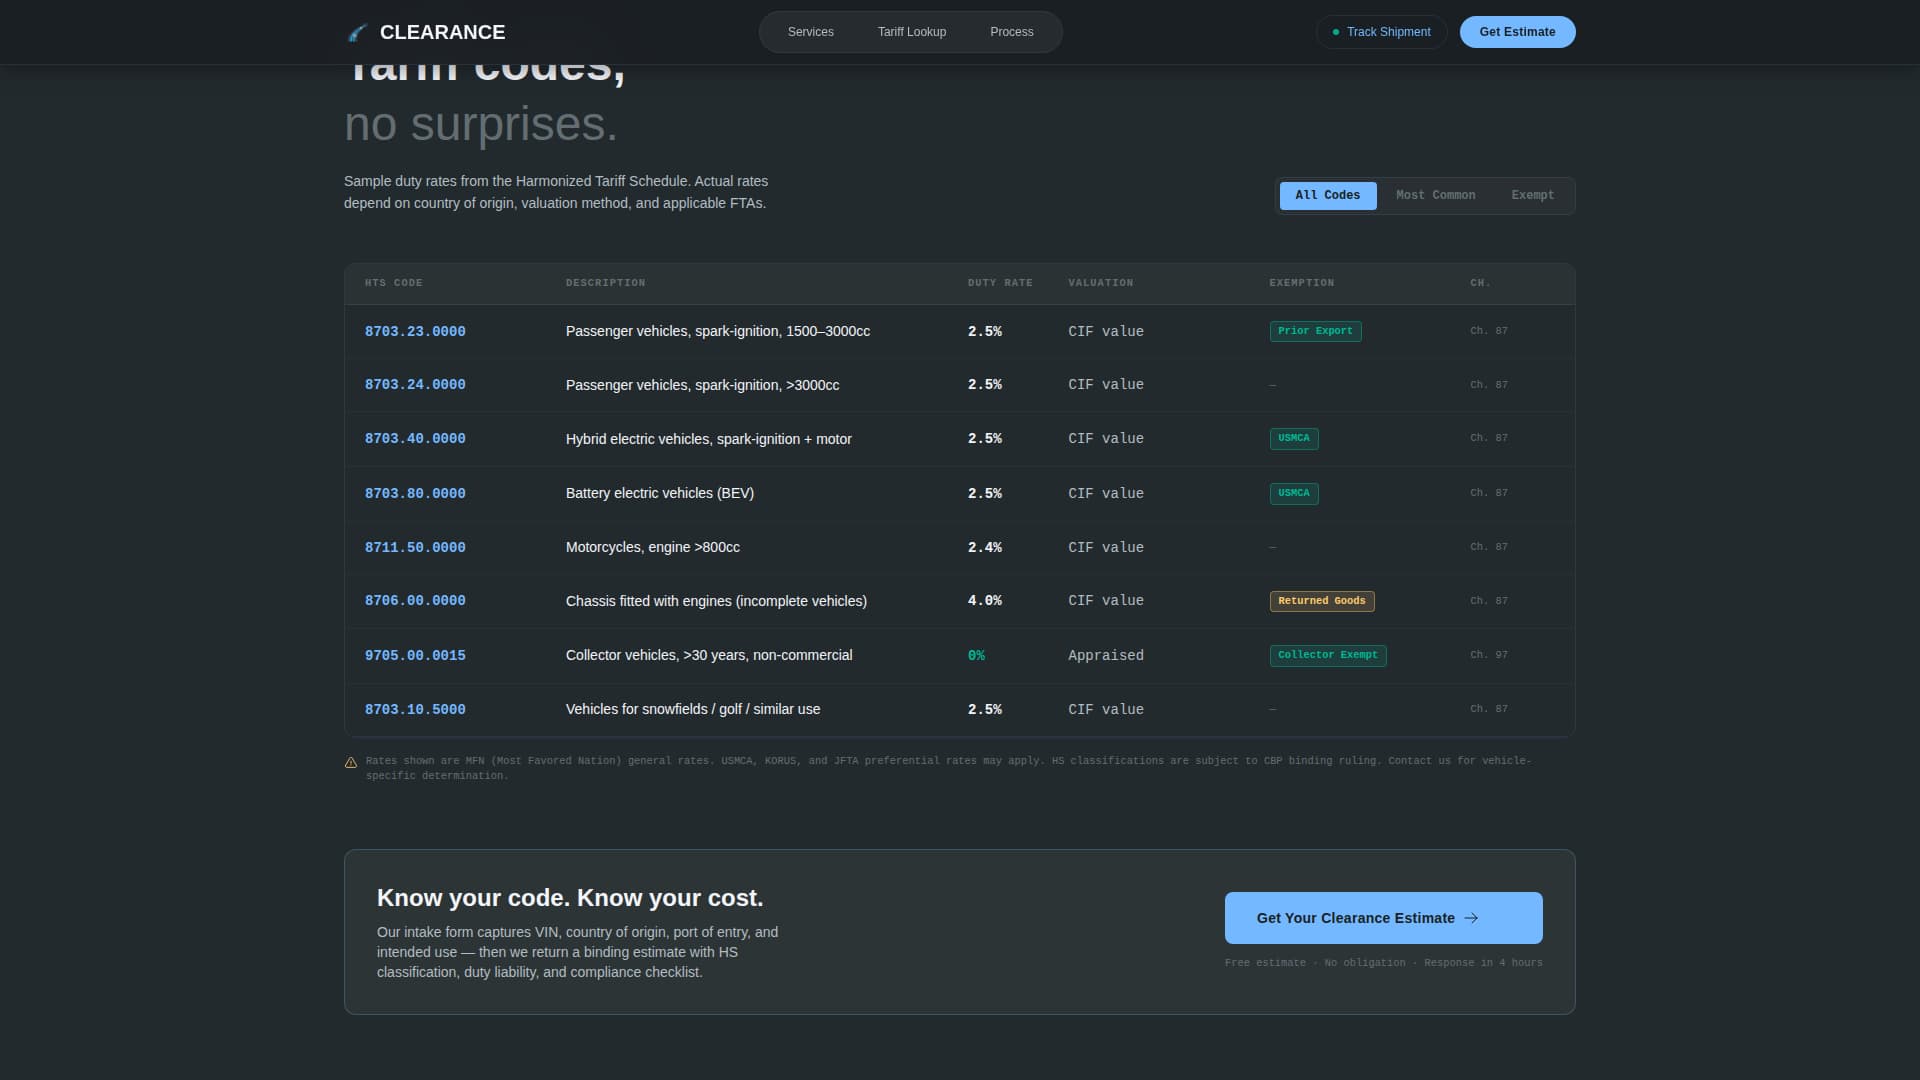Click the Collector Exempt badge
Image resolution: width=1920 pixels, height=1080 pixels.
1328,656
